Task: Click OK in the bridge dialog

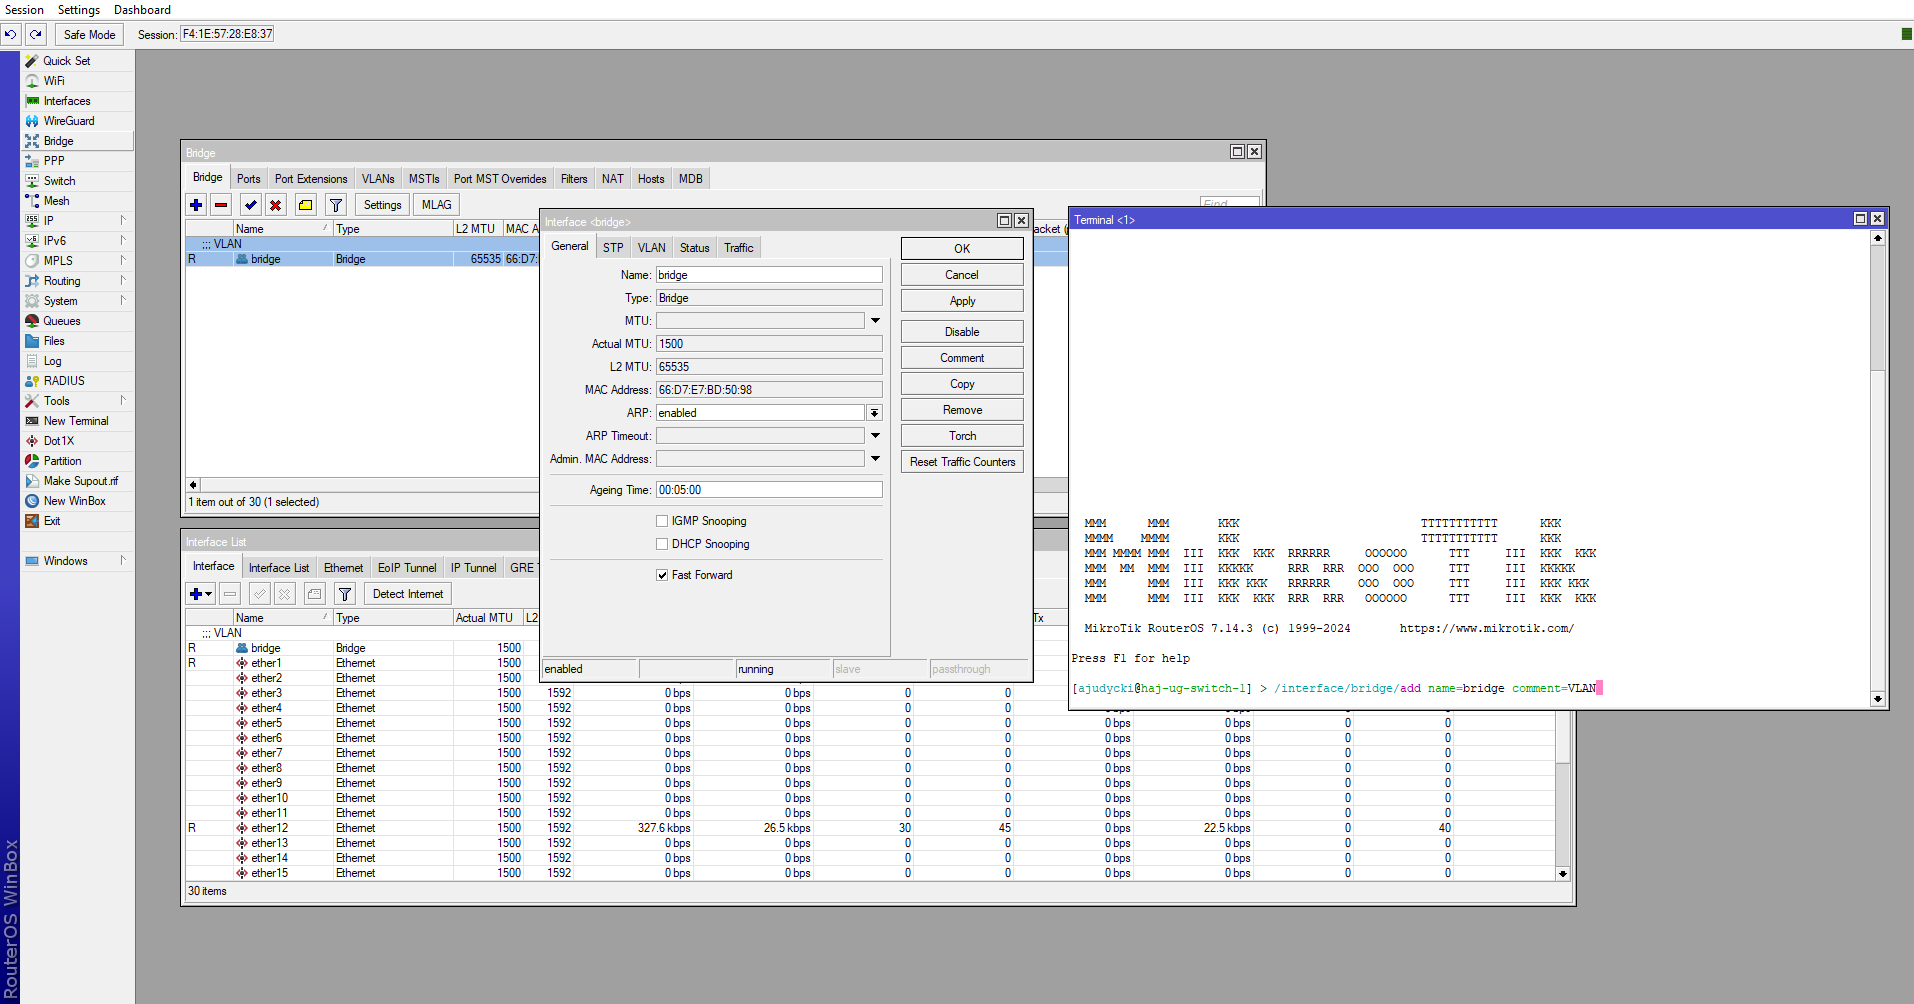Action: [x=962, y=248]
